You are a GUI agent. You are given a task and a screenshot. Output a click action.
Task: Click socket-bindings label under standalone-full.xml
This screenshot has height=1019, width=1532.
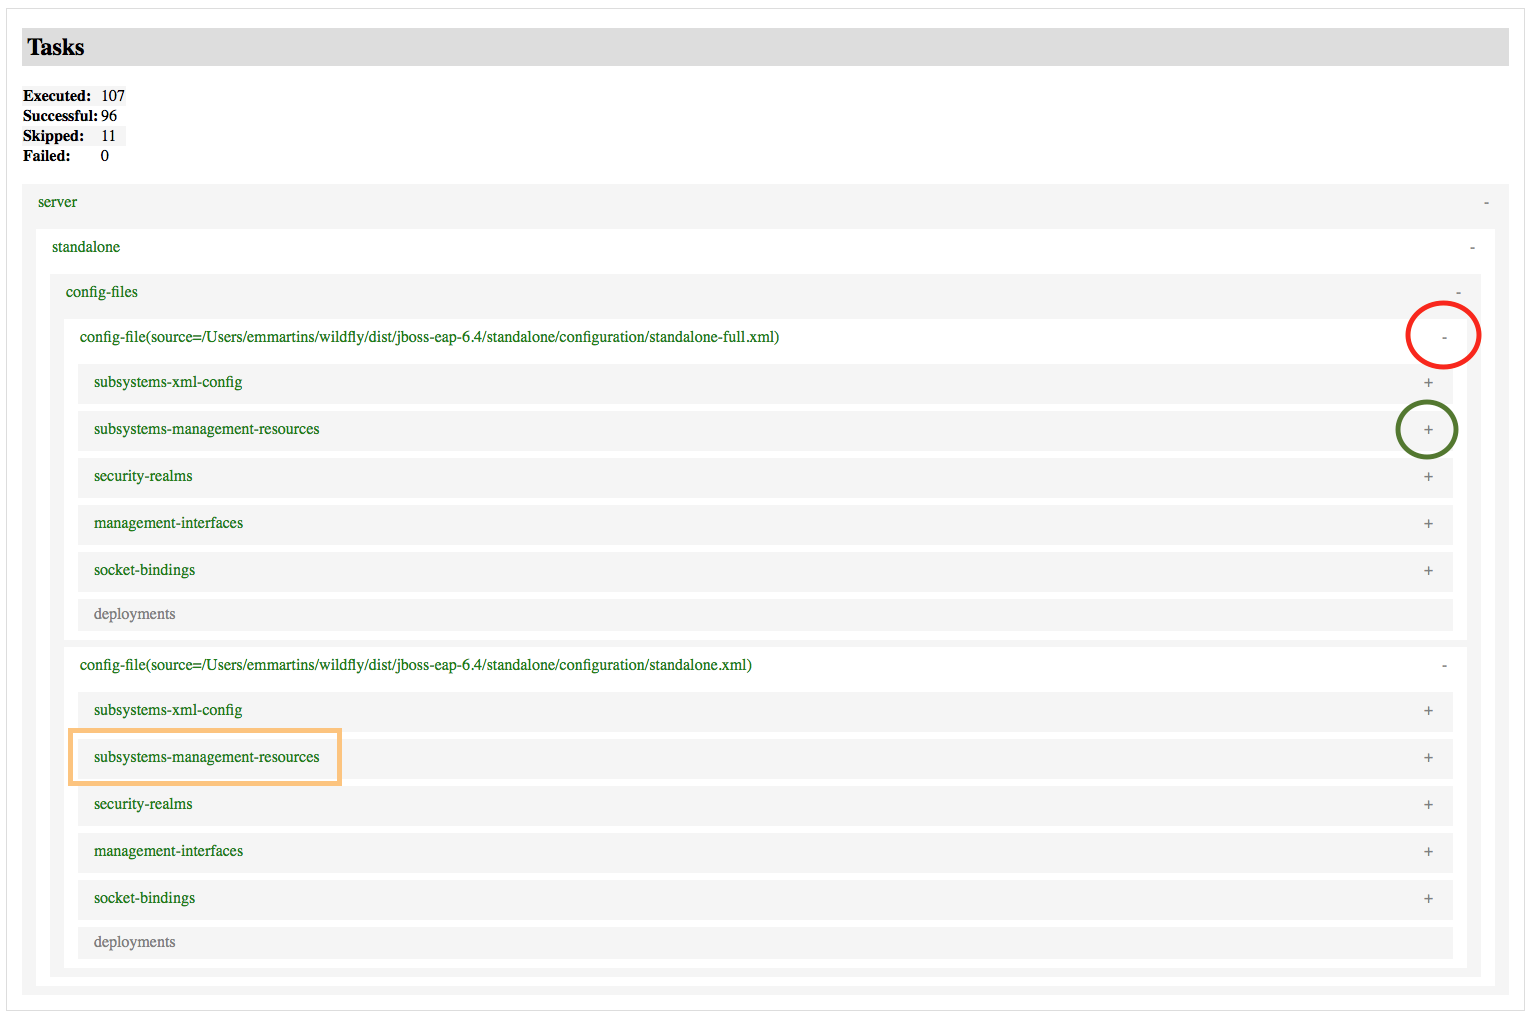144,570
